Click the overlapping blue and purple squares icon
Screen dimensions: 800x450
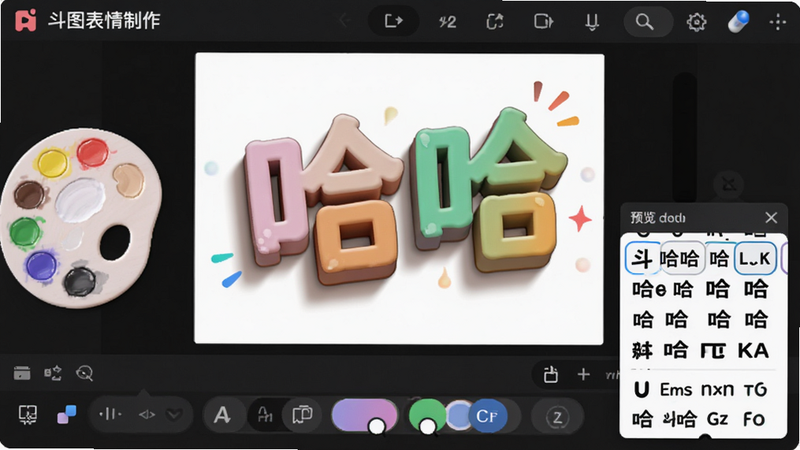(x=67, y=414)
